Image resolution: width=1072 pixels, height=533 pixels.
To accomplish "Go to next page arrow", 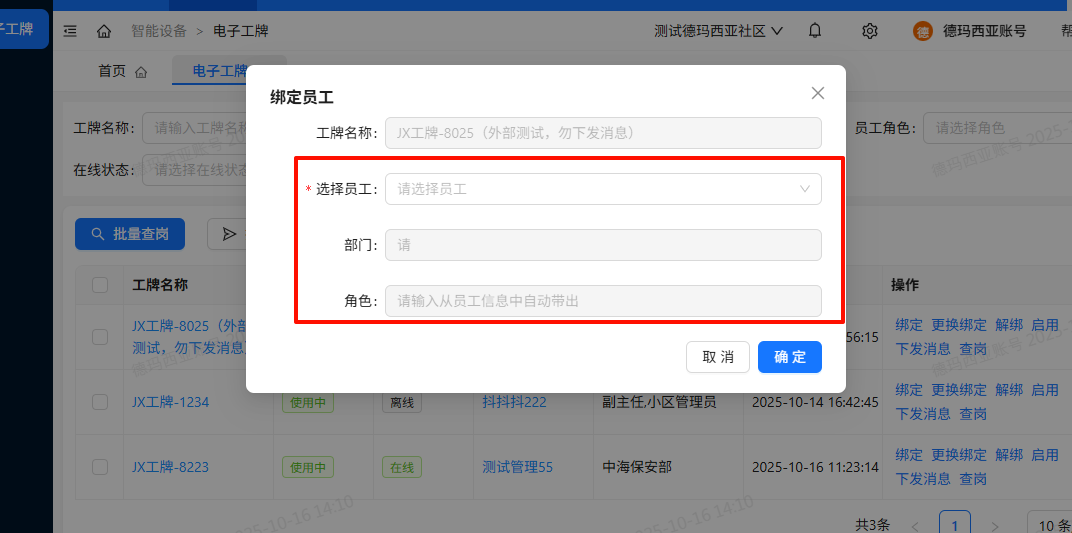I will (995, 525).
